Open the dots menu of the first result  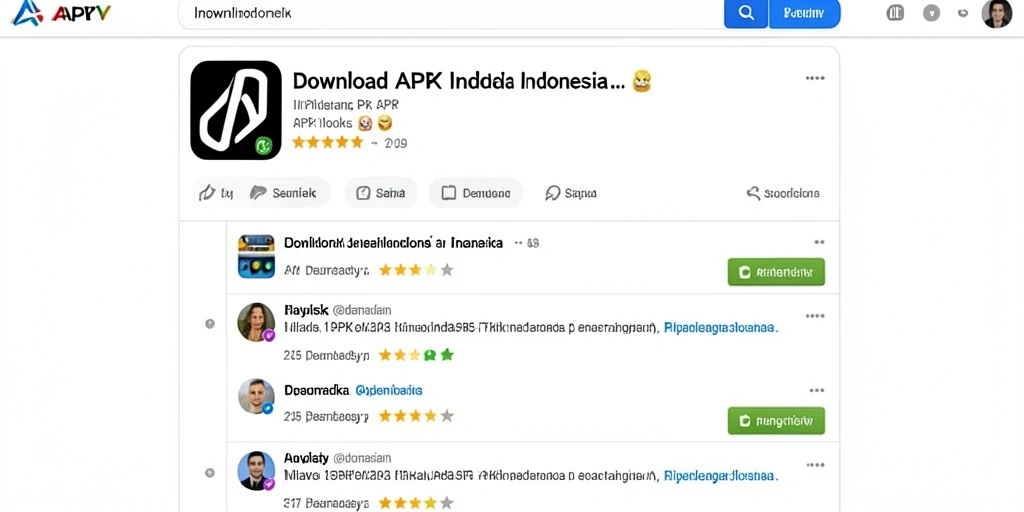pyautogui.click(x=819, y=242)
